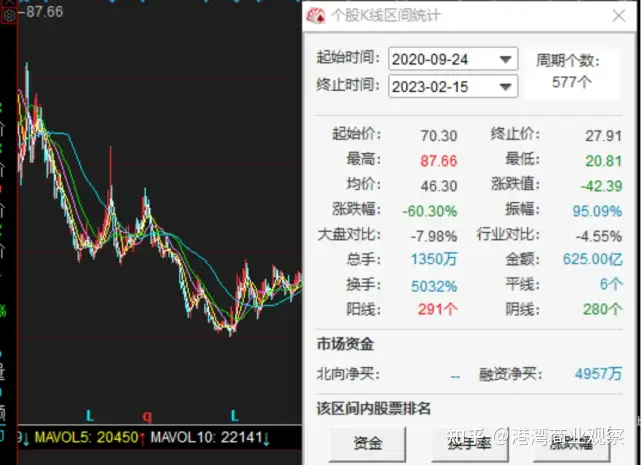Click the 涨跌幅 value -60.30%
The height and width of the screenshot is (465, 641).
coord(430,211)
